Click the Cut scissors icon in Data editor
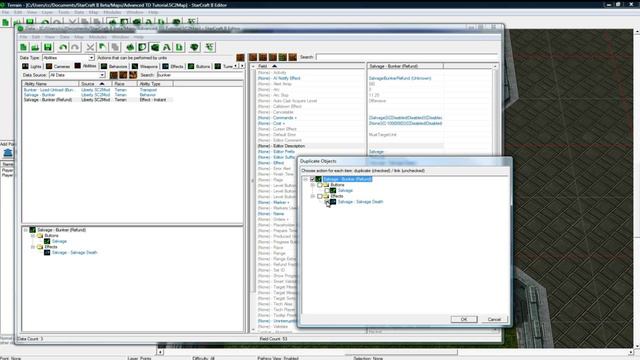The height and width of the screenshot is (360, 640). click(x=90, y=47)
